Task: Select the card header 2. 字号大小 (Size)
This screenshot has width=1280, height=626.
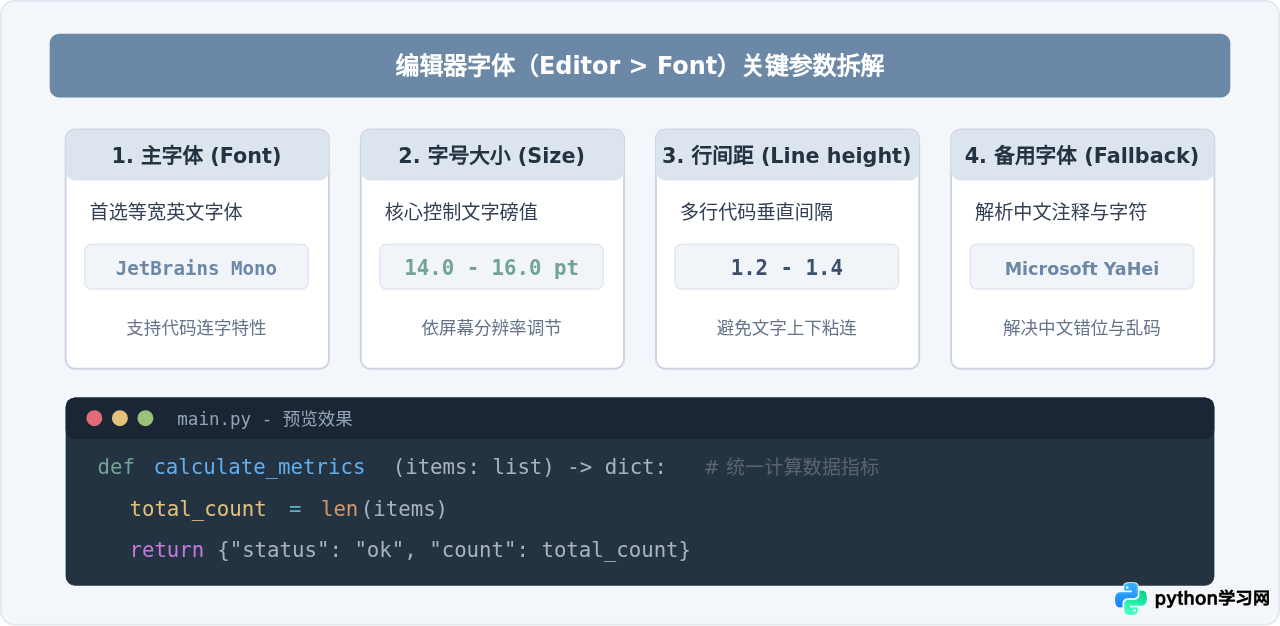Action: (x=492, y=155)
